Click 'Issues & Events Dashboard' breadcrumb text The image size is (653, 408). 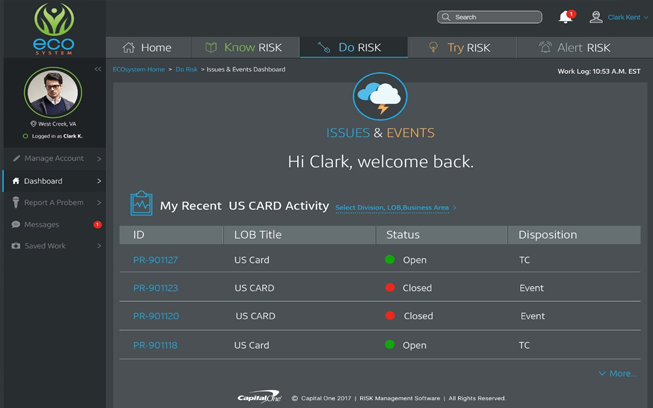pos(246,70)
